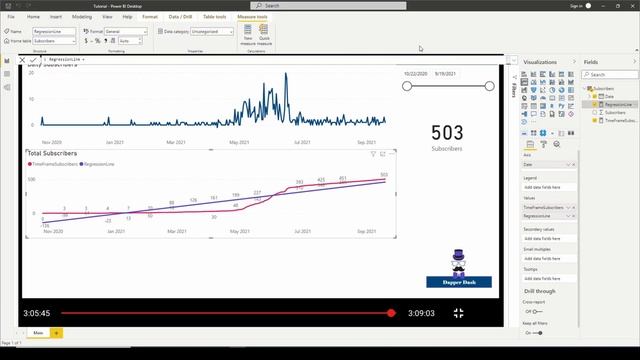The image size is (640, 360).
Task: Switch to Data view in left sidebar
Action: tap(7, 74)
